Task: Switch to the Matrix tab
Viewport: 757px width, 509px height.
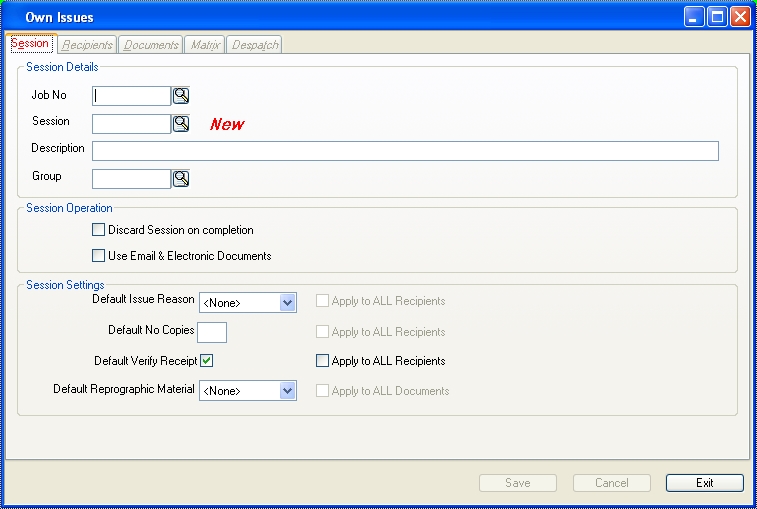Action: tap(205, 45)
